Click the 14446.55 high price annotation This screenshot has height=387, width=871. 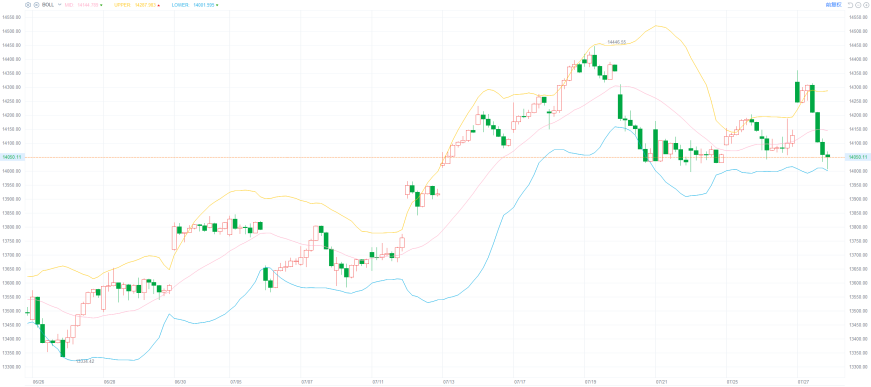point(617,42)
